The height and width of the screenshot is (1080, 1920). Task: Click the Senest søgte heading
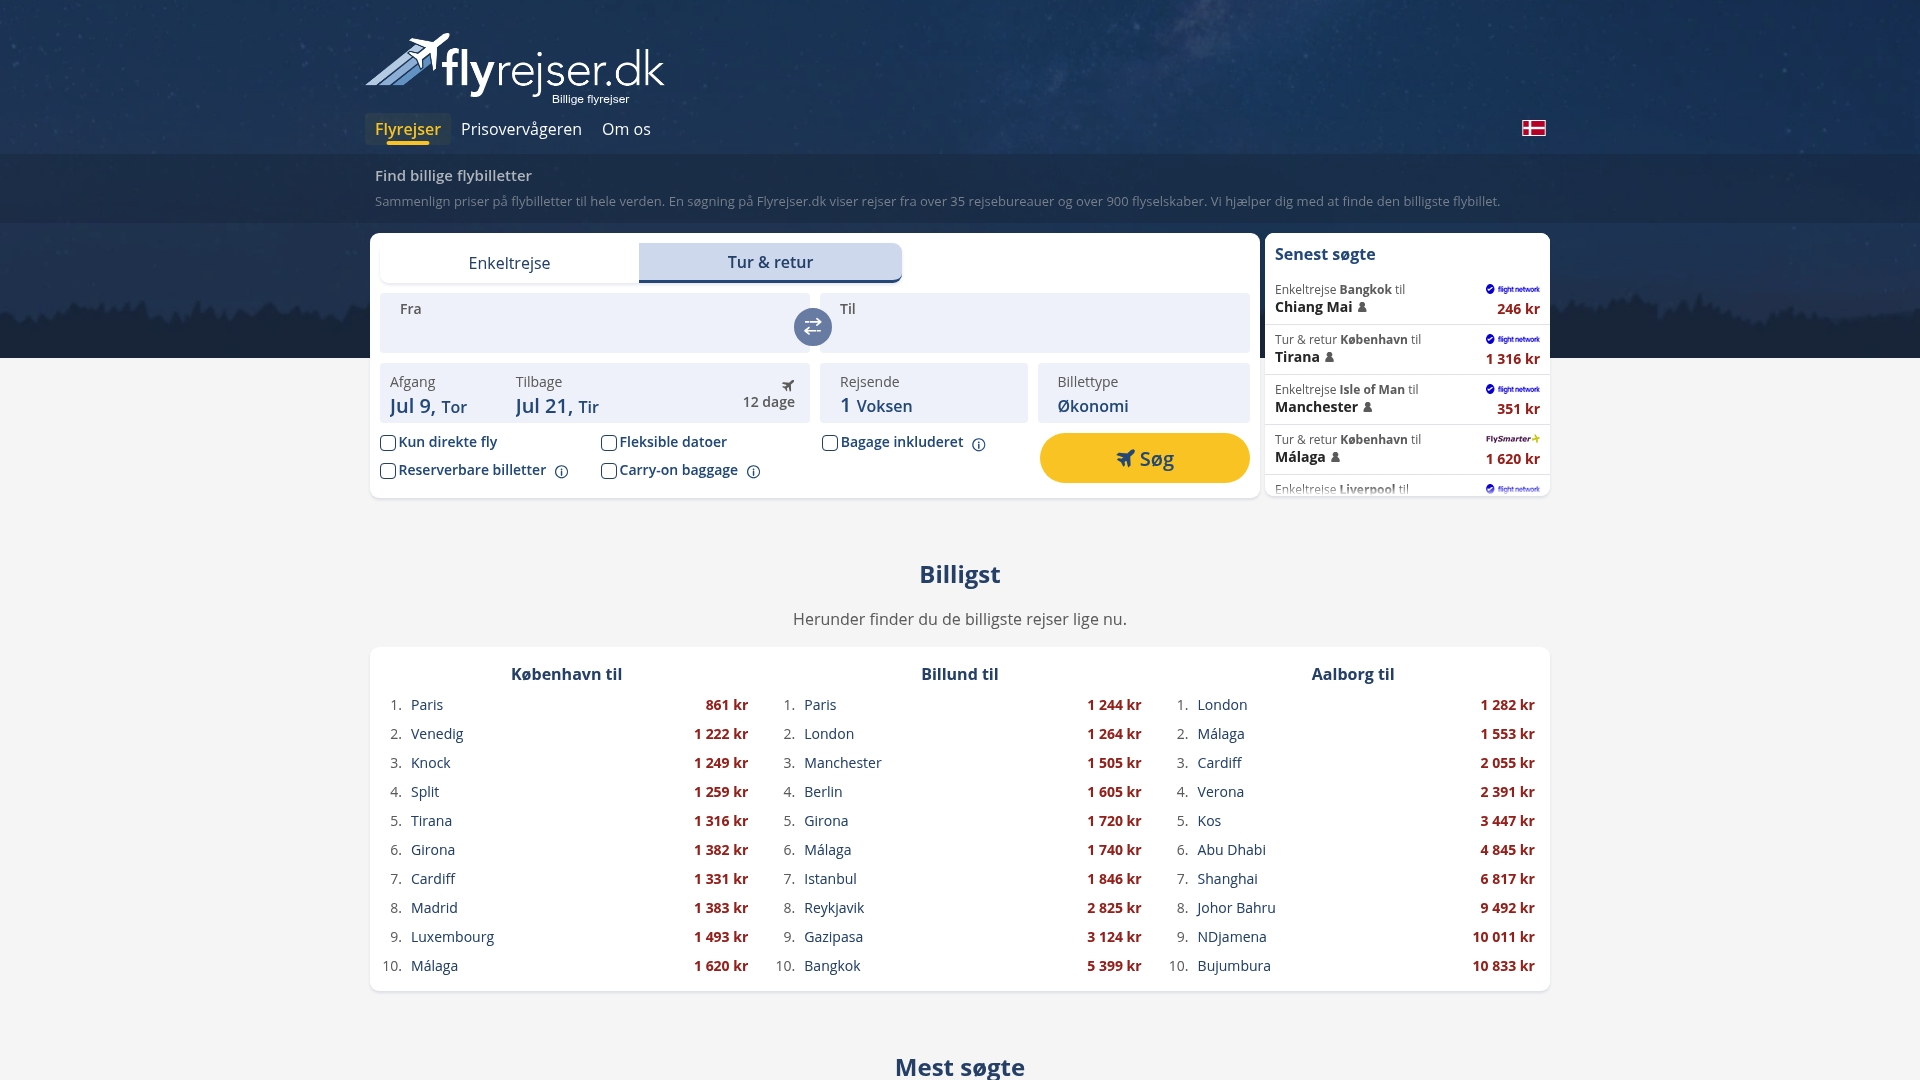click(1325, 254)
